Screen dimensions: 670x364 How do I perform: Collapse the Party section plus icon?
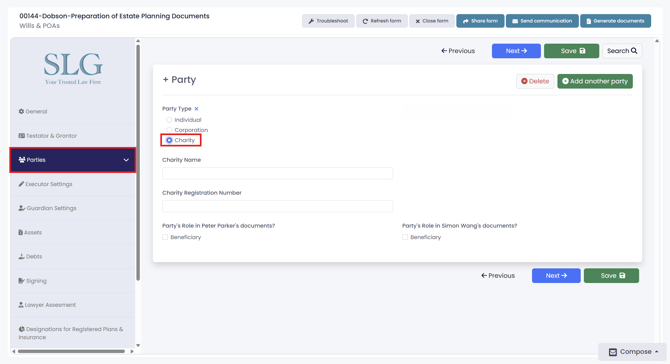coord(165,80)
